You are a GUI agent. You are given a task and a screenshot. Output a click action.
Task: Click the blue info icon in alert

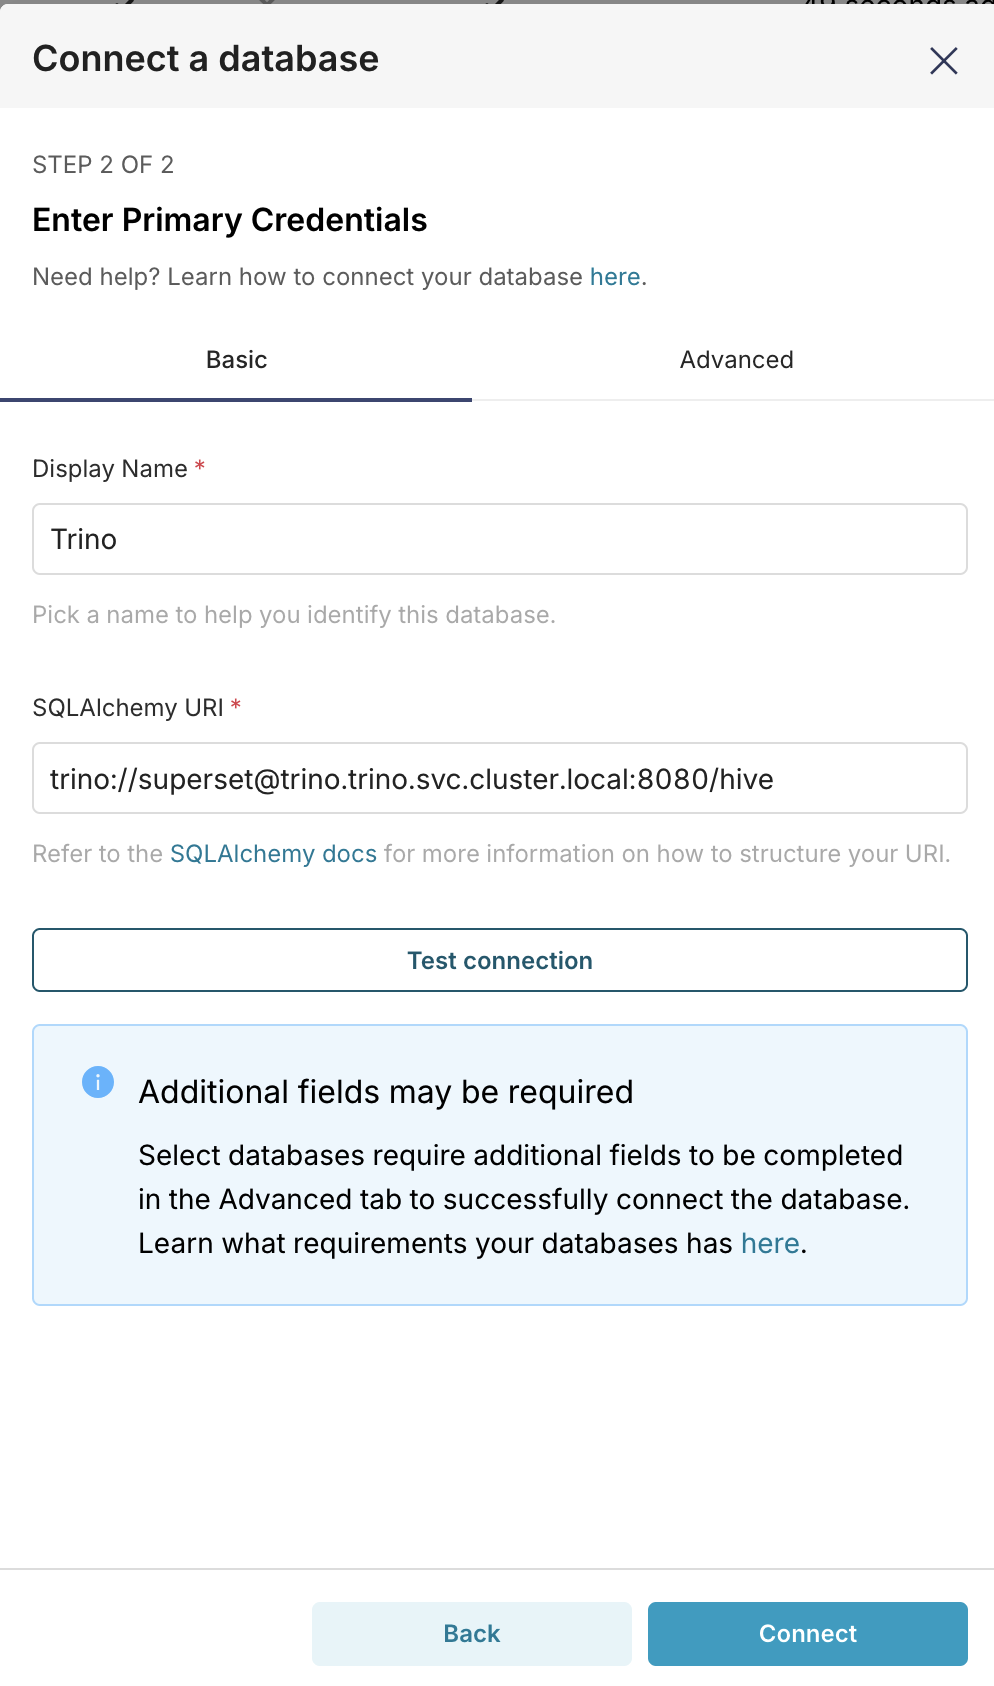pos(98,1082)
